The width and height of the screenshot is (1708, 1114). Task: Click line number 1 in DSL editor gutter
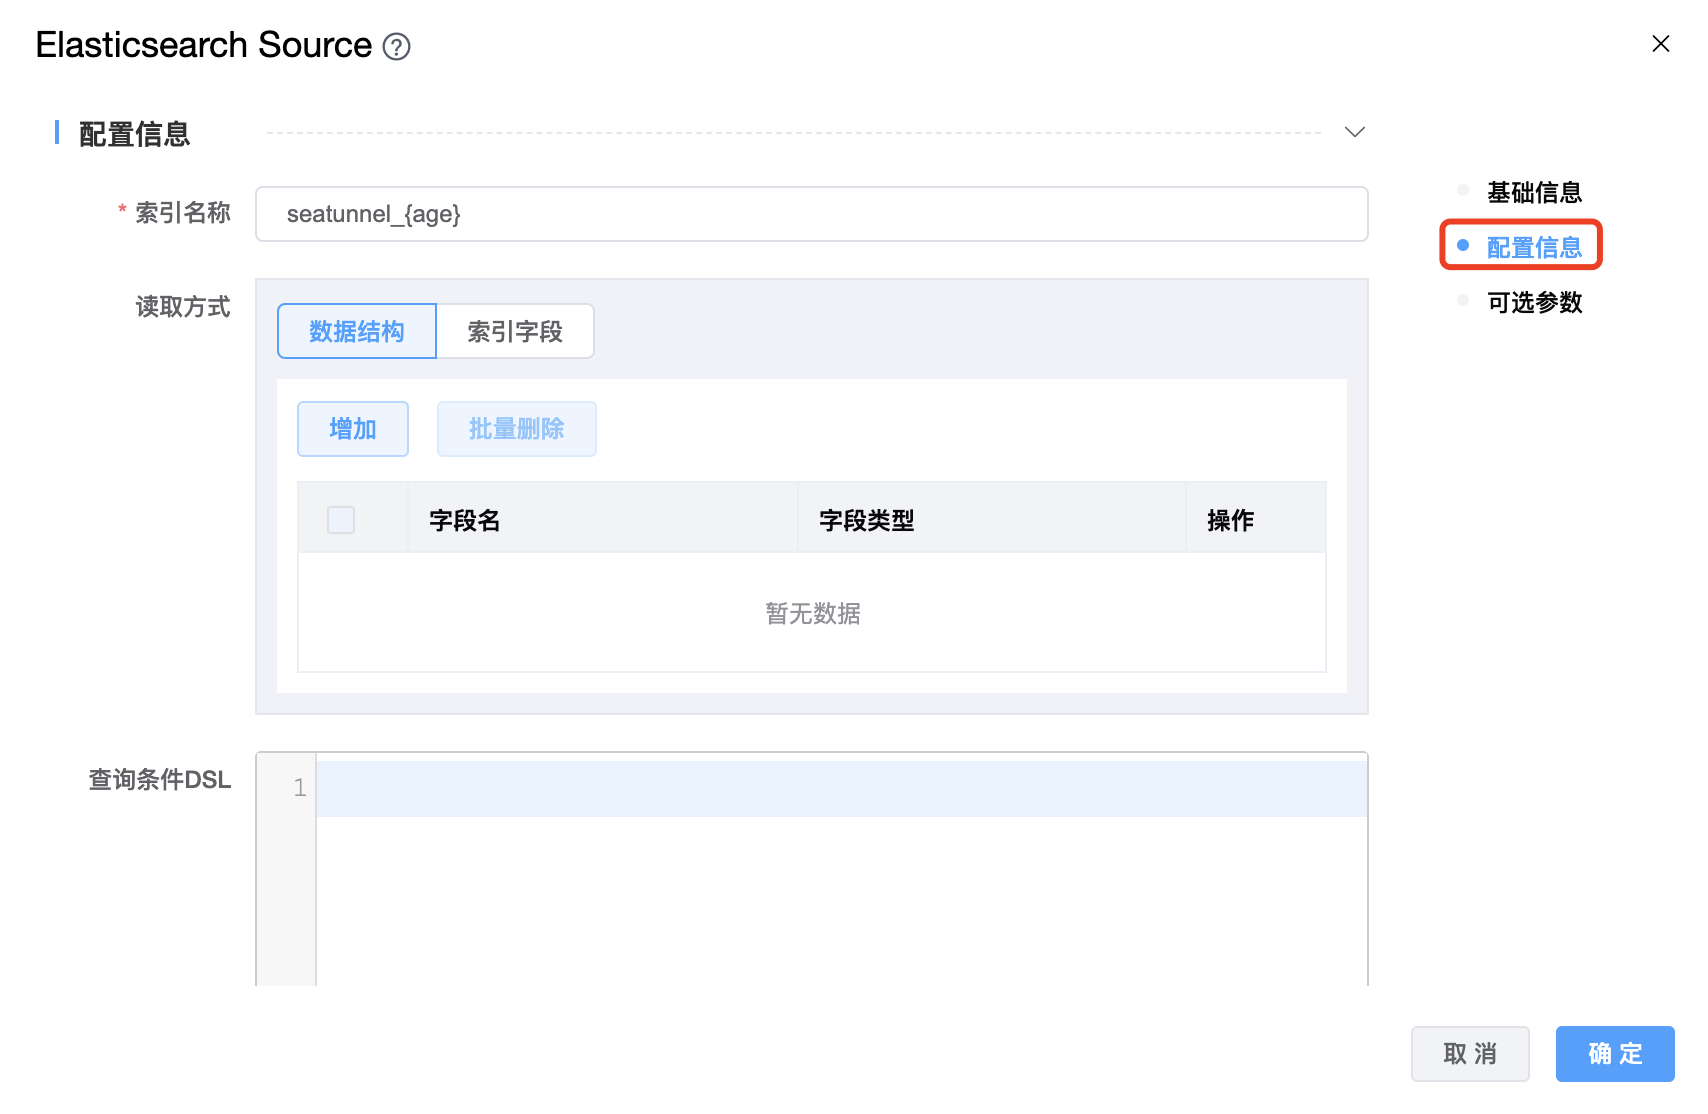299,789
